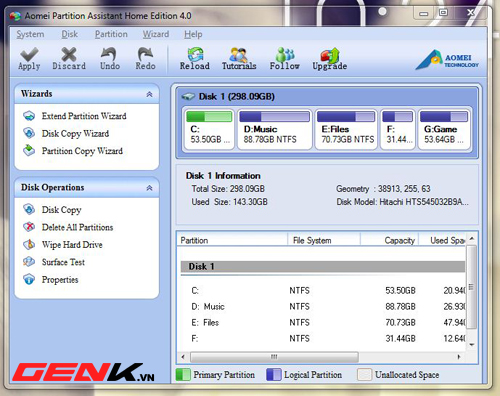Select the C: partition usage bar
Screen dimensions: 500x396
tap(209, 117)
